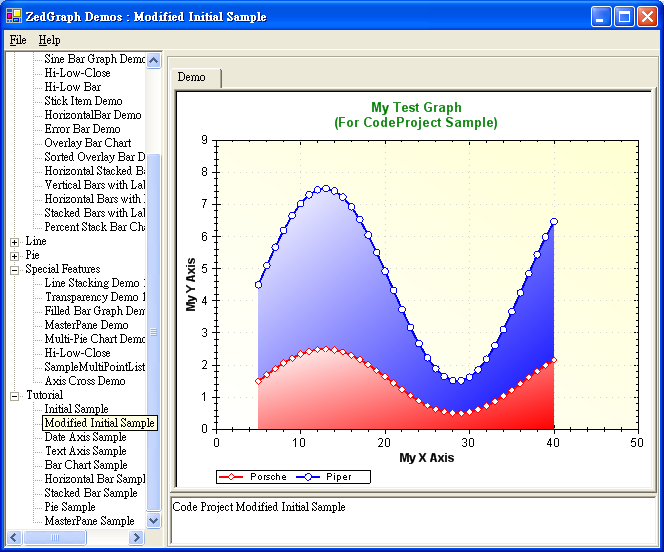
Task: Select the Tutorial category label
Action: coord(44,395)
